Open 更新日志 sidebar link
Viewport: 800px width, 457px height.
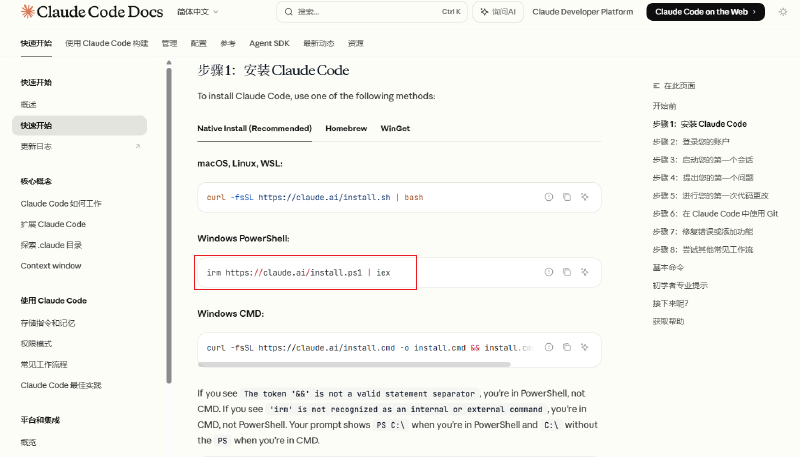click(36, 146)
